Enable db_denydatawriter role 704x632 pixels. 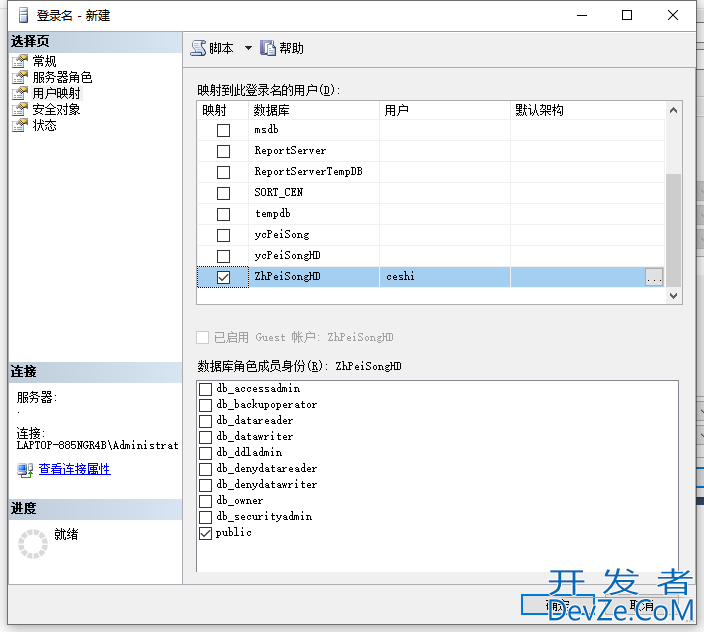205,485
